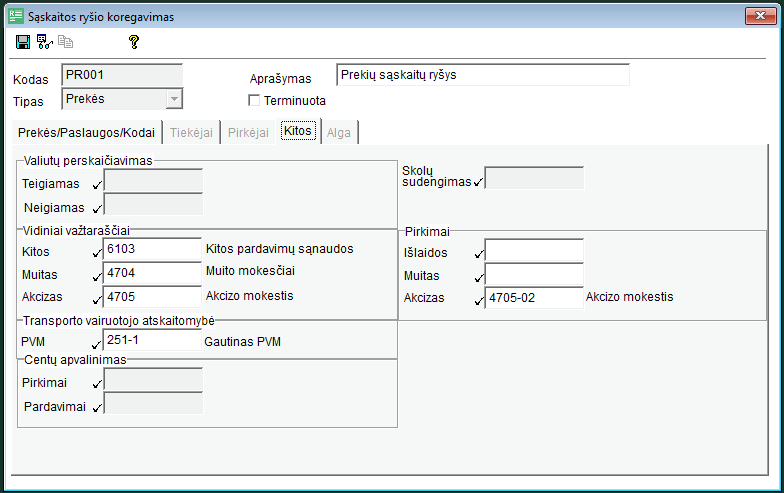Switch to the Prekės/Paslaugos/Kodai tab

(86, 132)
